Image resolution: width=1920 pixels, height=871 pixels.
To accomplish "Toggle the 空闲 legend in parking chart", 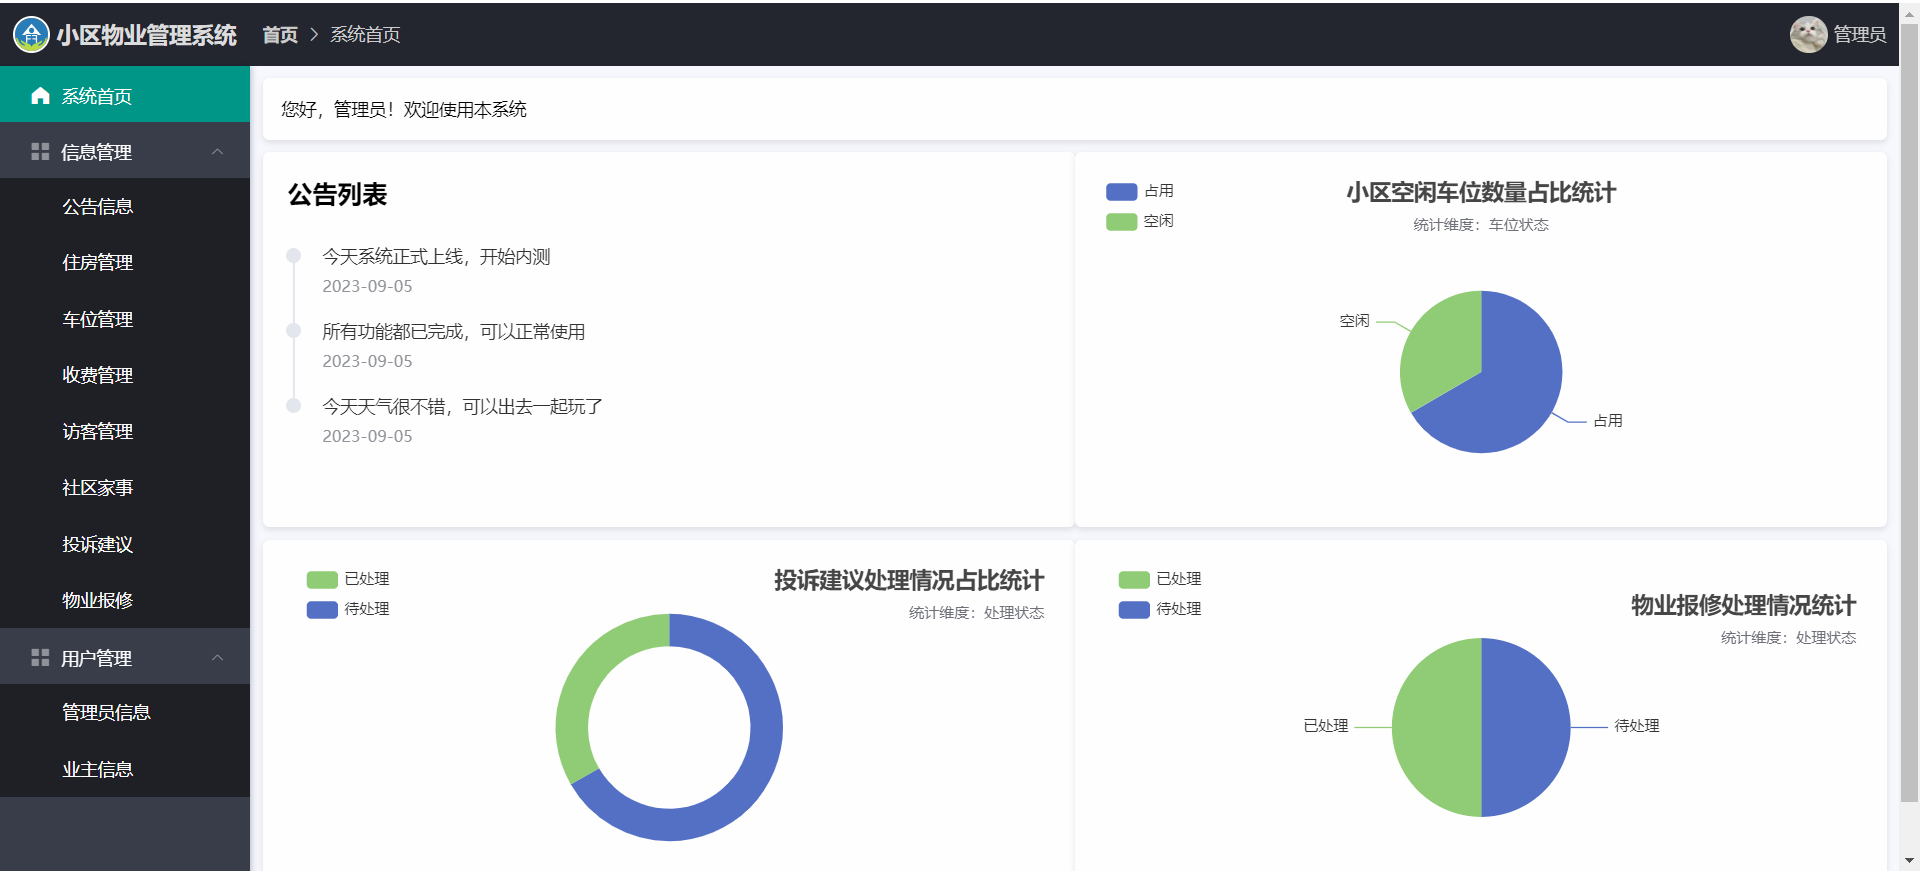I will (x=1140, y=221).
